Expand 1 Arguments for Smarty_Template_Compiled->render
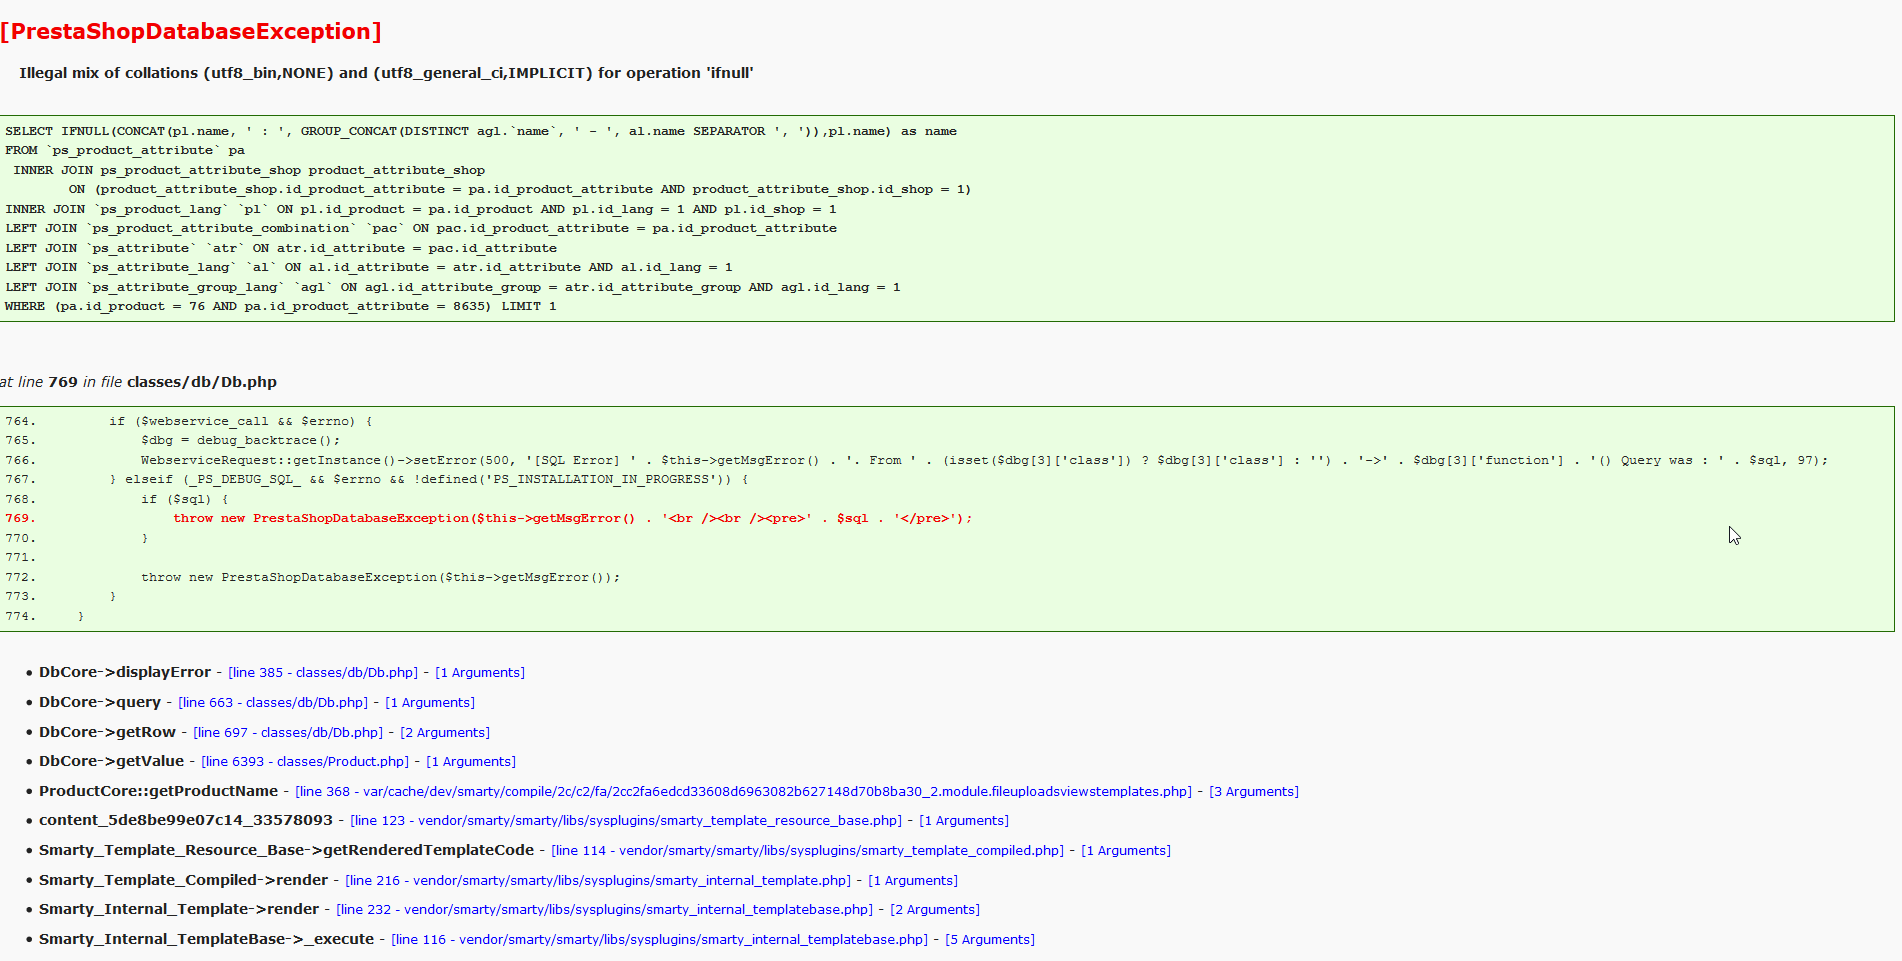 point(913,881)
